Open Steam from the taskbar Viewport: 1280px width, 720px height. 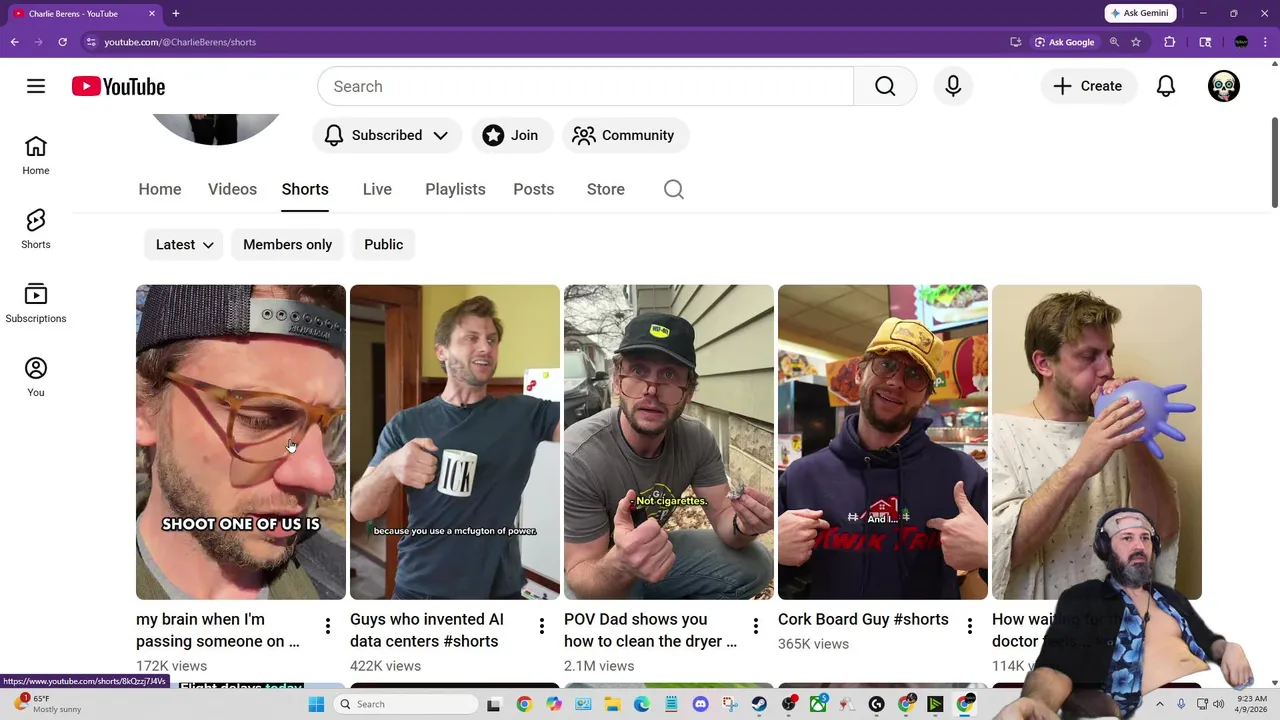759,704
